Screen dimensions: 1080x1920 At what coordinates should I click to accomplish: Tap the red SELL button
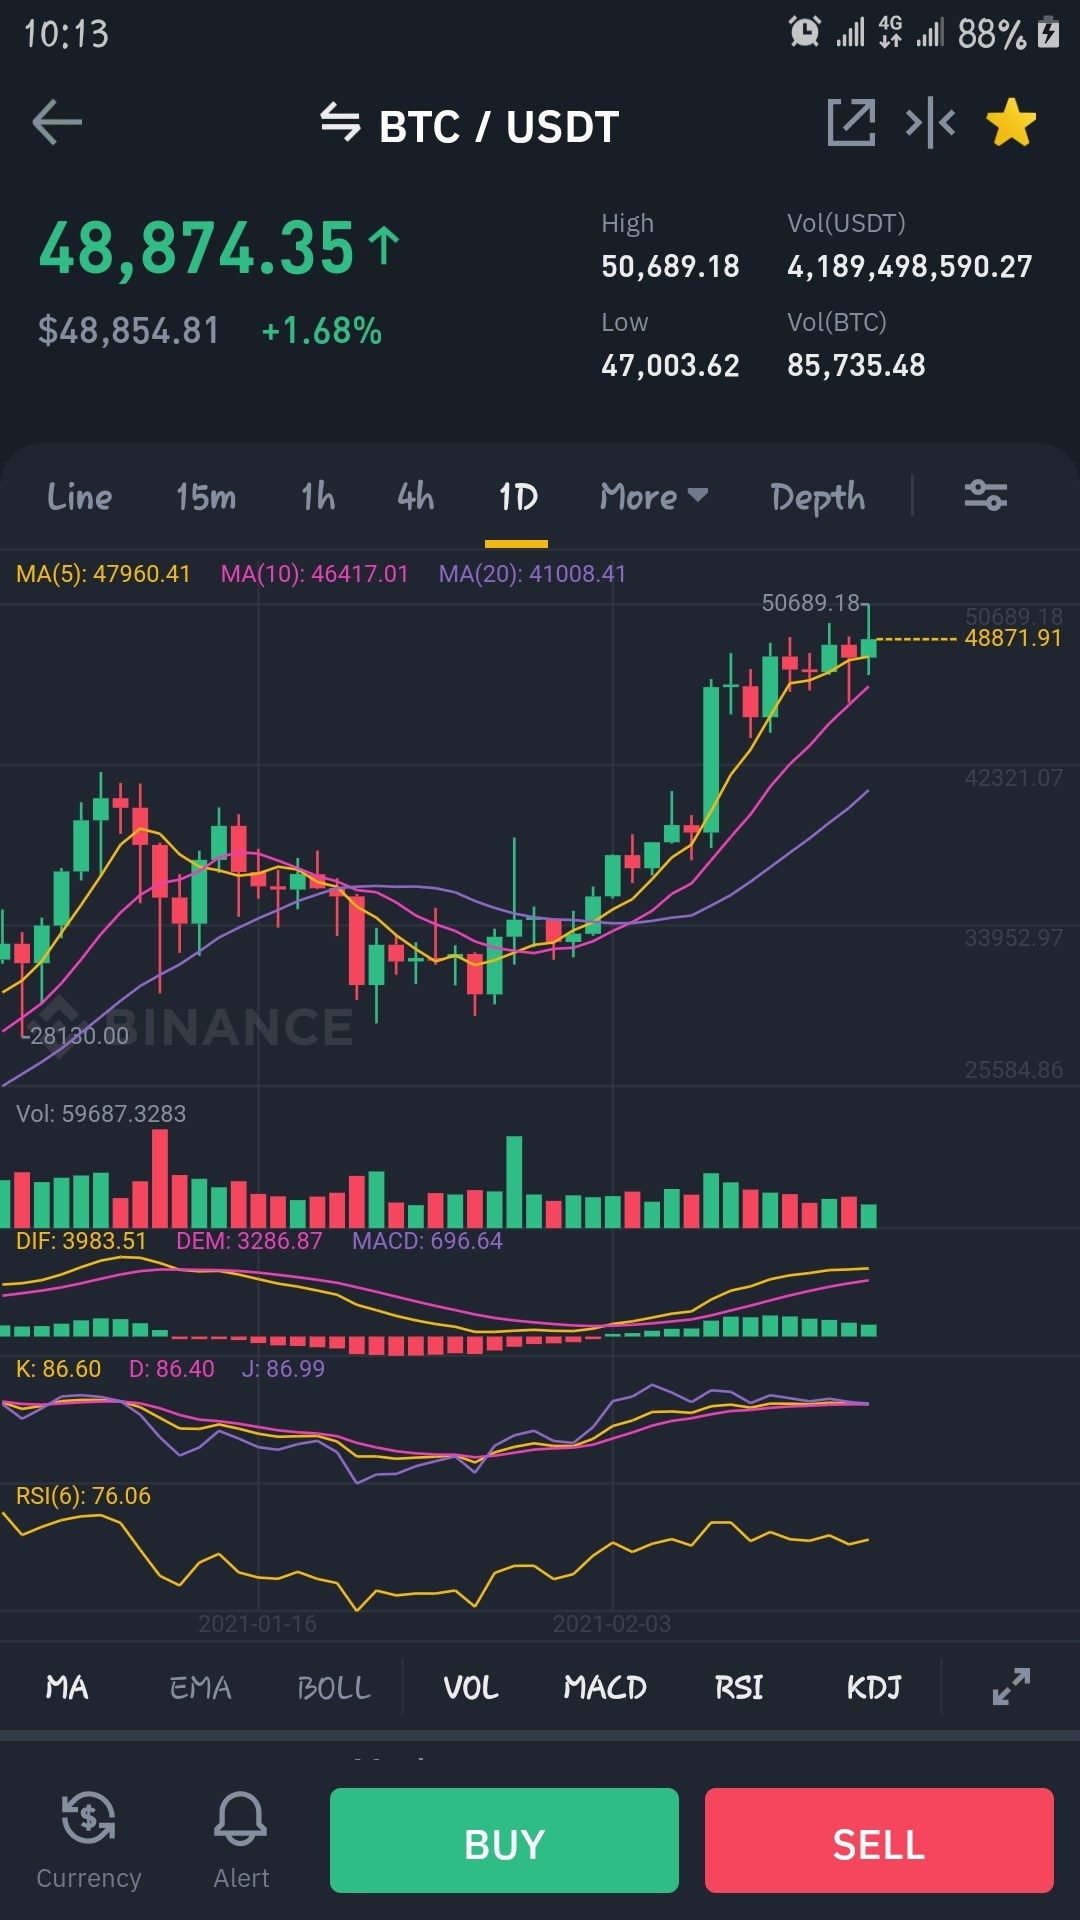pyautogui.click(x=879, y=1840)
